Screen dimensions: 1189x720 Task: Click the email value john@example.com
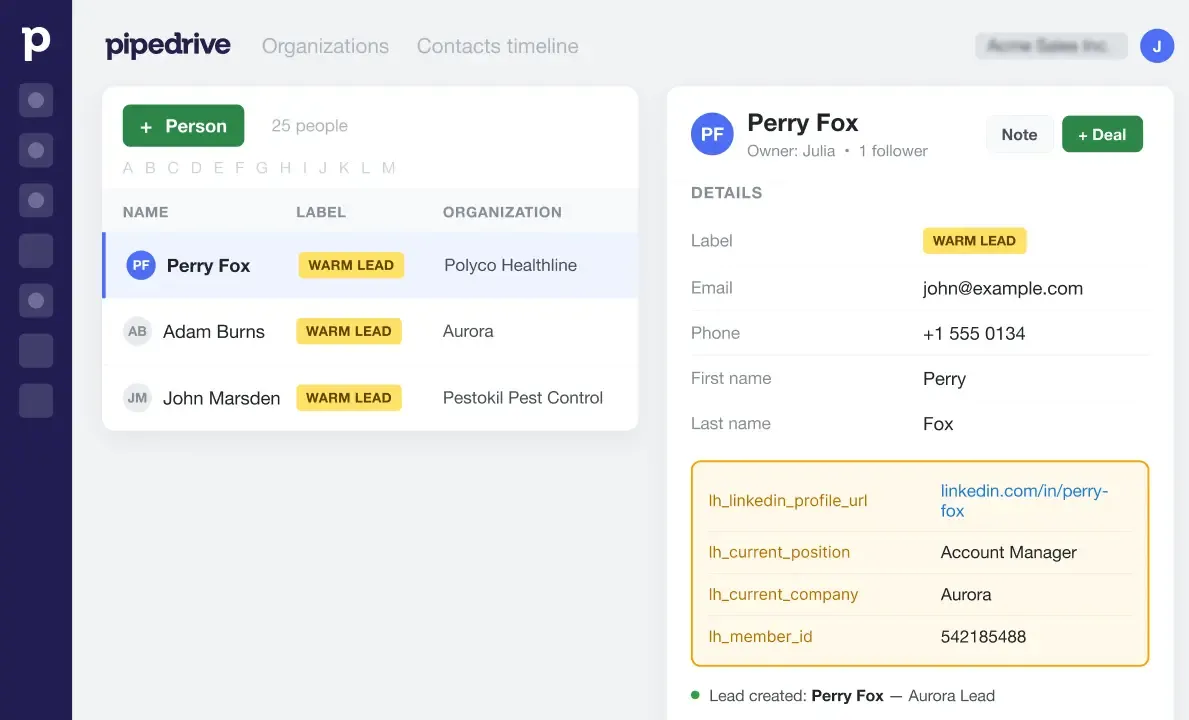(1002, 288)
